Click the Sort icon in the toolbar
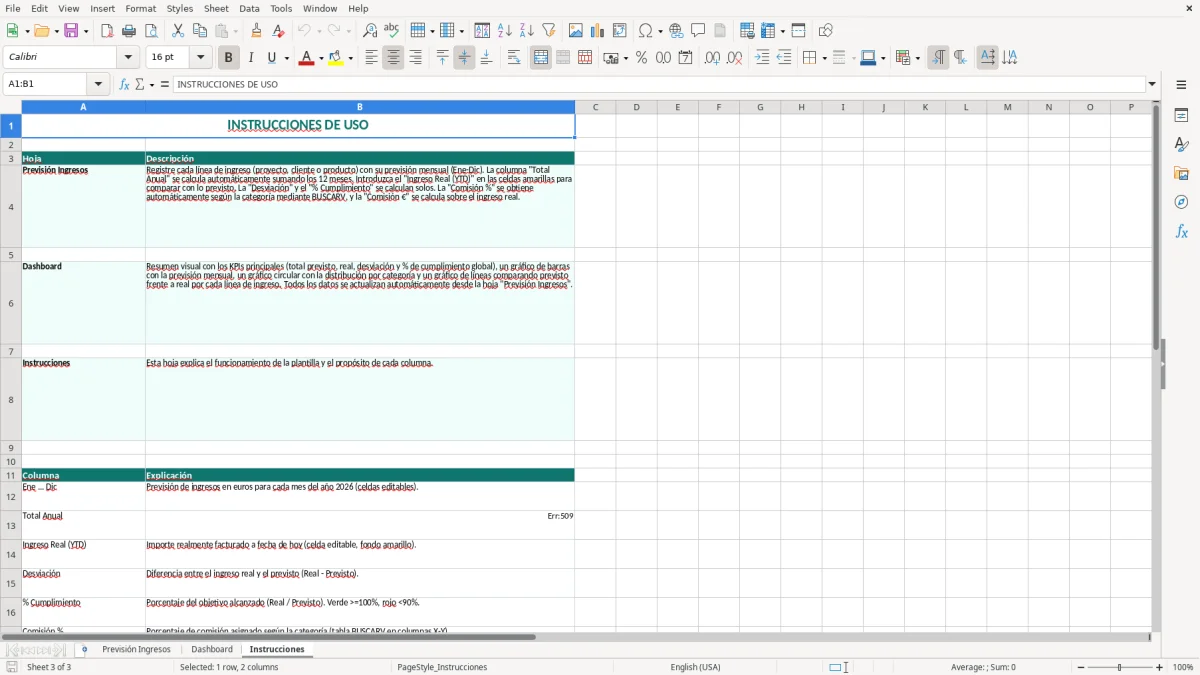Viewport: 1200px width, 675px height. (x=482, y=31)
